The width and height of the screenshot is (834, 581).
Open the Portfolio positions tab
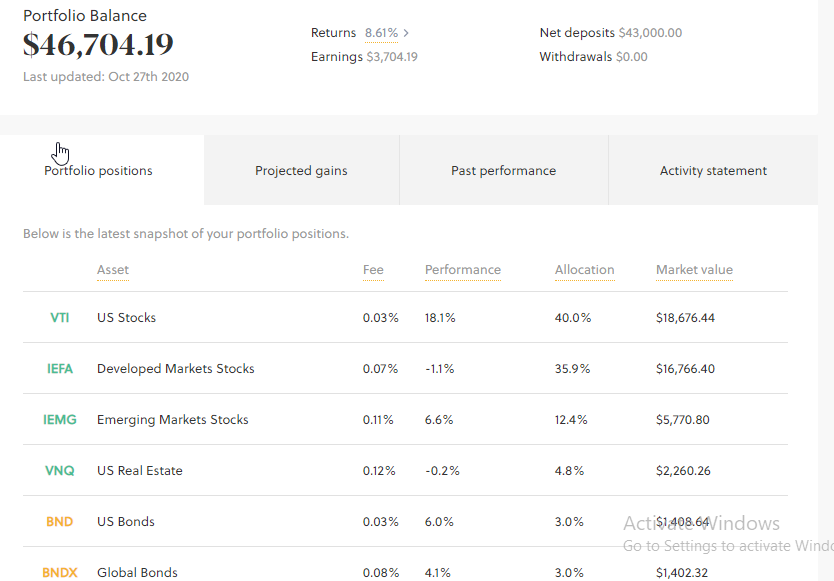pos(99,171)
